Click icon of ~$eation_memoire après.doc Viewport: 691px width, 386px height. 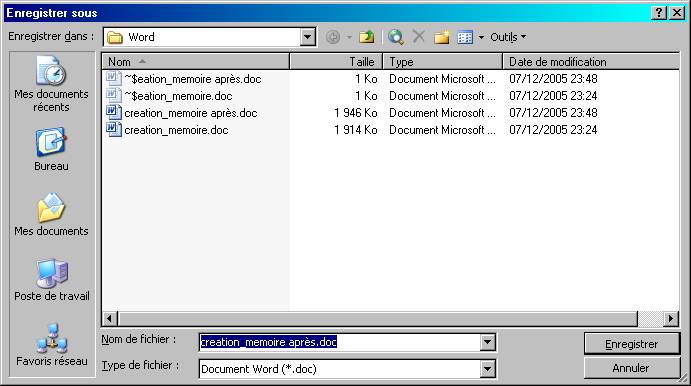click(114, 78)
